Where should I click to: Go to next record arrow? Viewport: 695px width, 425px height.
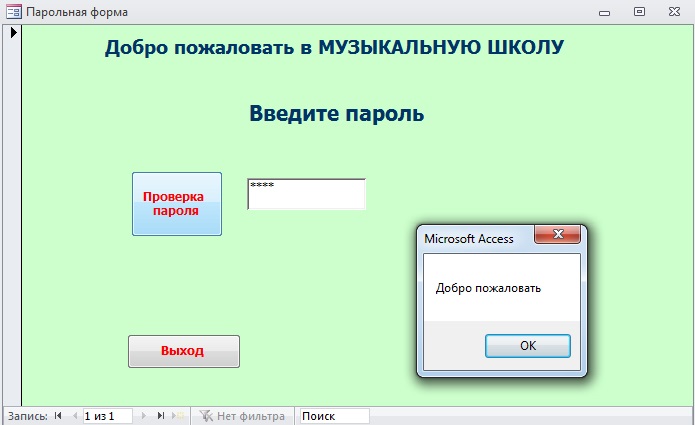(144, 416)
